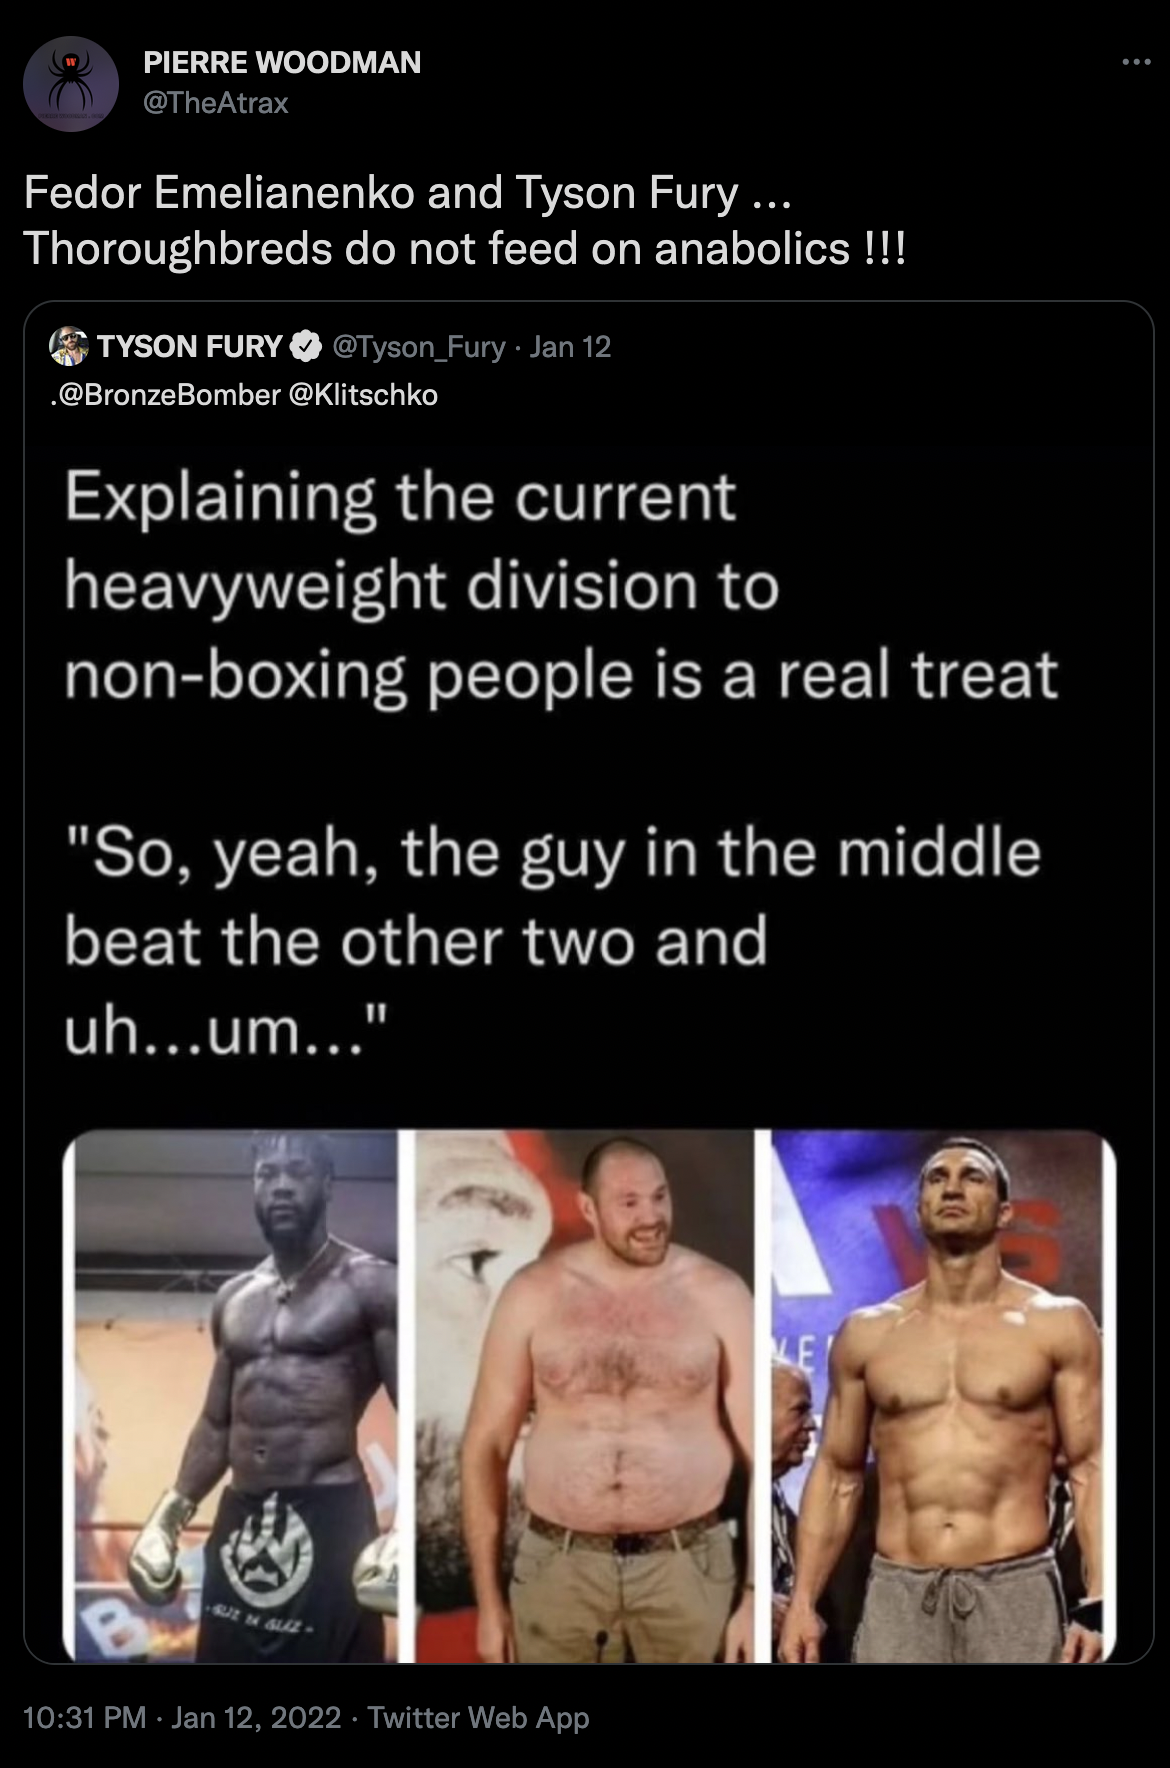Open the 10:31 PM Jan 12, 2022 timestamp
Screen dimensions: 1170x1768
coord(182,1718)
